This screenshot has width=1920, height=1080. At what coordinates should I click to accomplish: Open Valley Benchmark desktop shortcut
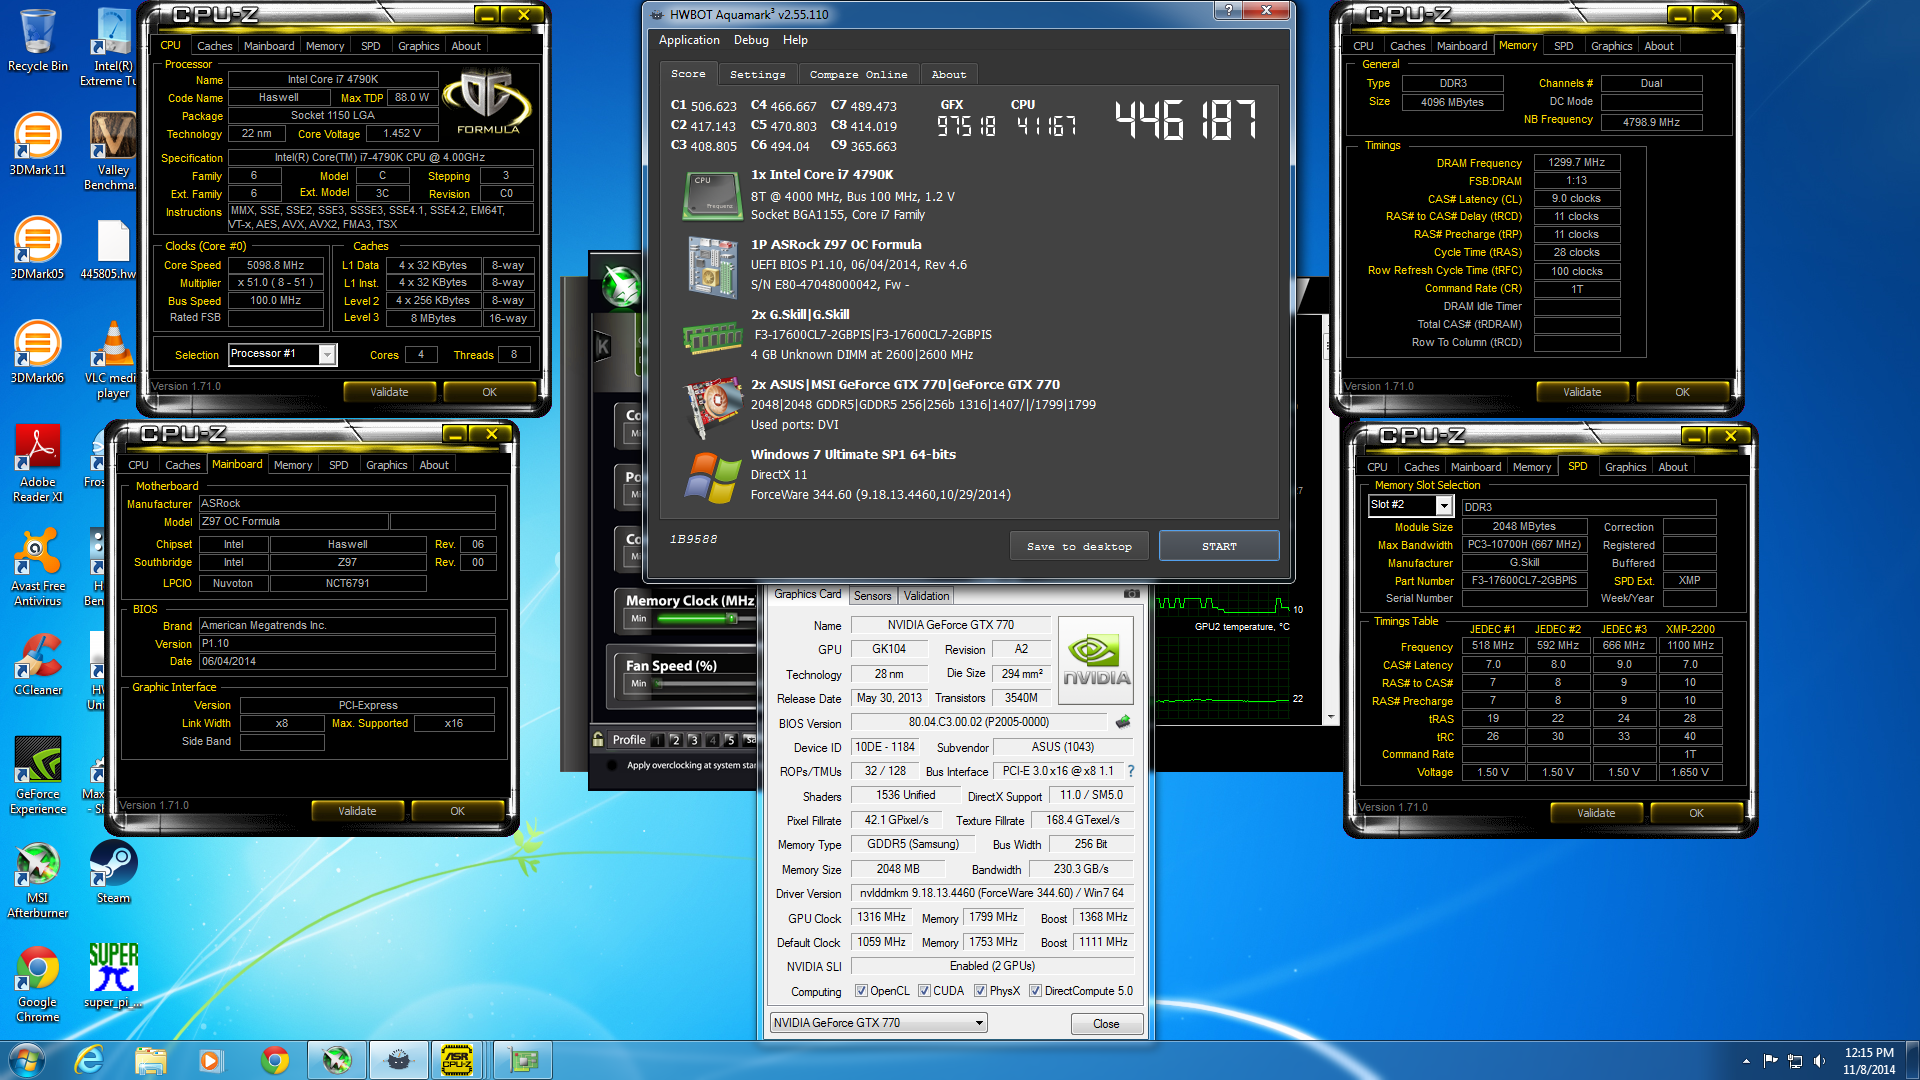[x=113, y=150]
